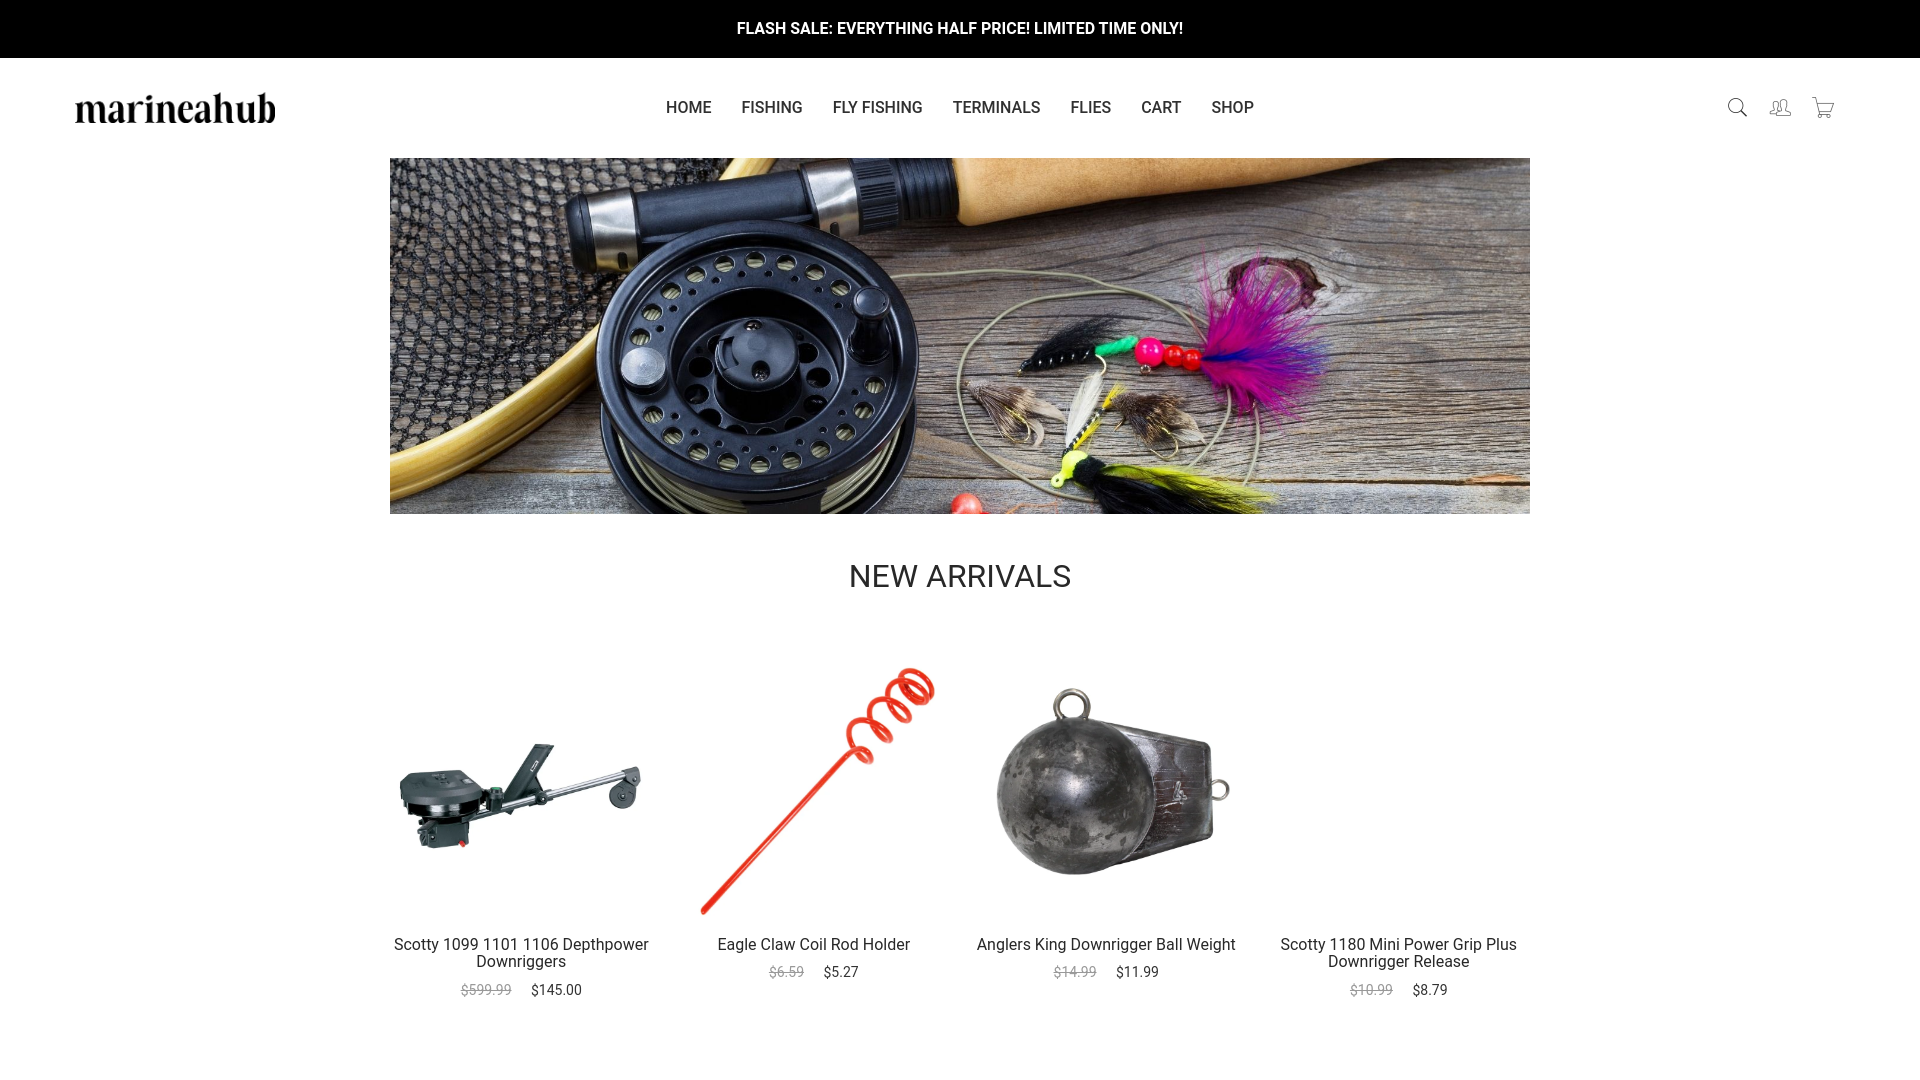This screenshot has width=1920, height=1080.
Task: Open the FISHING menu item
Action: tap(772, 108)
